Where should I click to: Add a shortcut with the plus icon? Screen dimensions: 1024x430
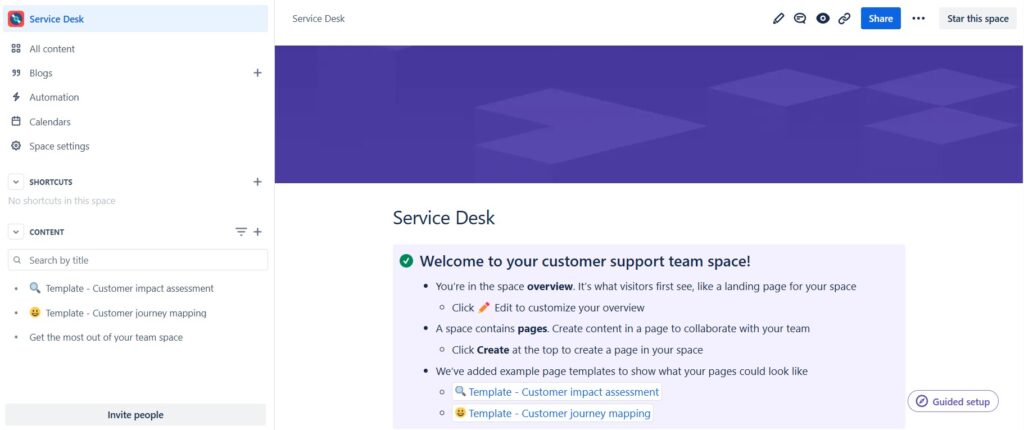[x=257, y=182]
